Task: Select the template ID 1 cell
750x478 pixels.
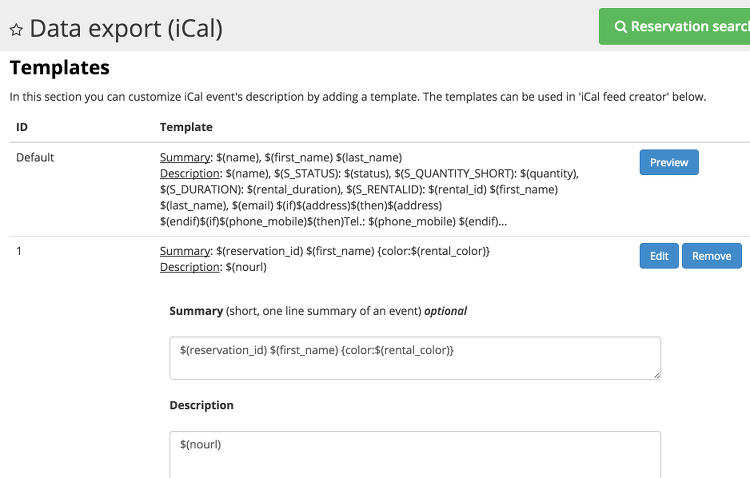Action: point(20,250)
